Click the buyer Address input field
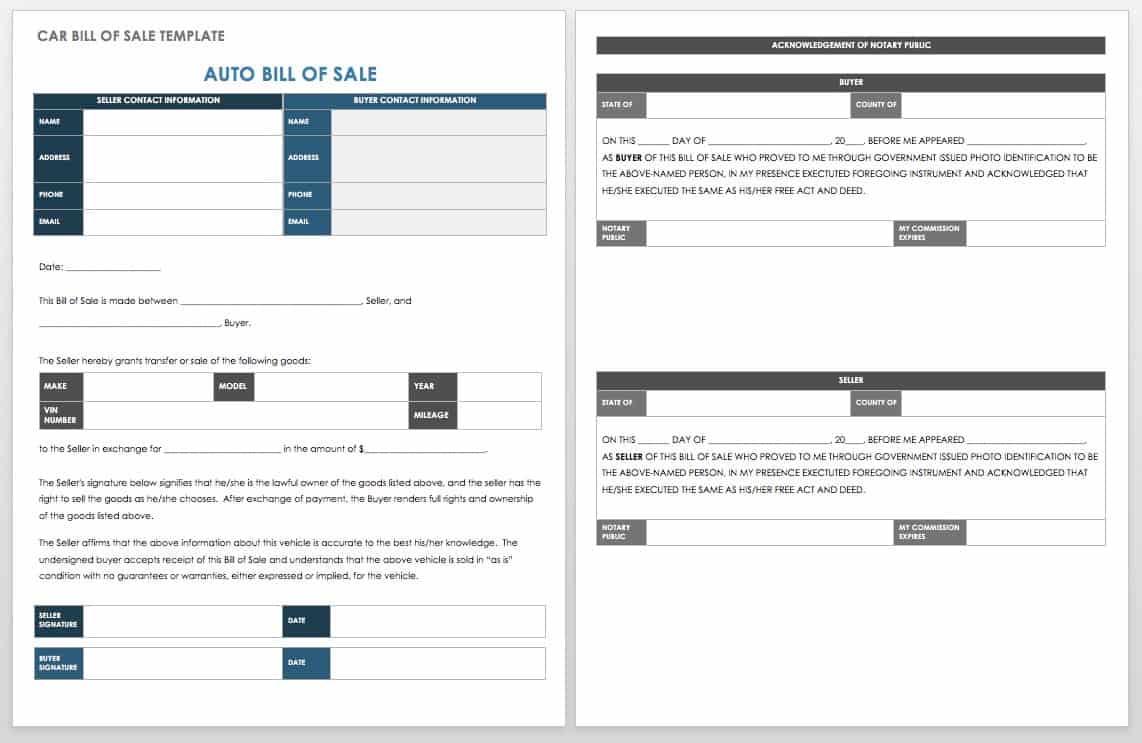Image resolution: width=1142 pixels, height=743 pixels. pos(438,158)
